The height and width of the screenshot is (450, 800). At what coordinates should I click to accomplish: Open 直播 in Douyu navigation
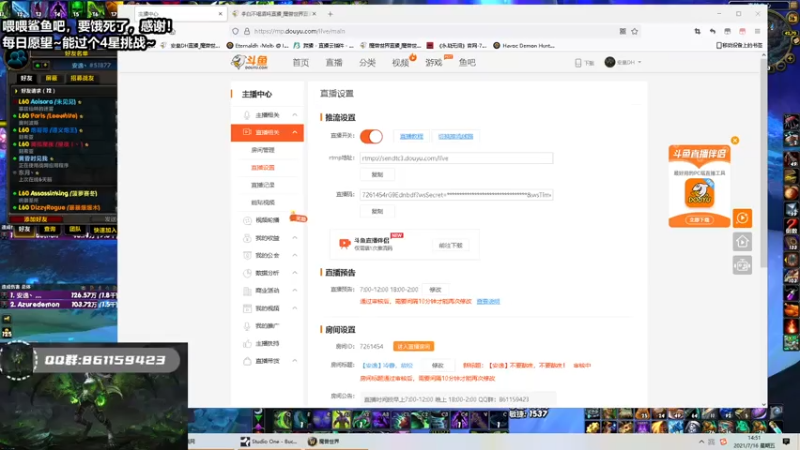click(334, 63)
